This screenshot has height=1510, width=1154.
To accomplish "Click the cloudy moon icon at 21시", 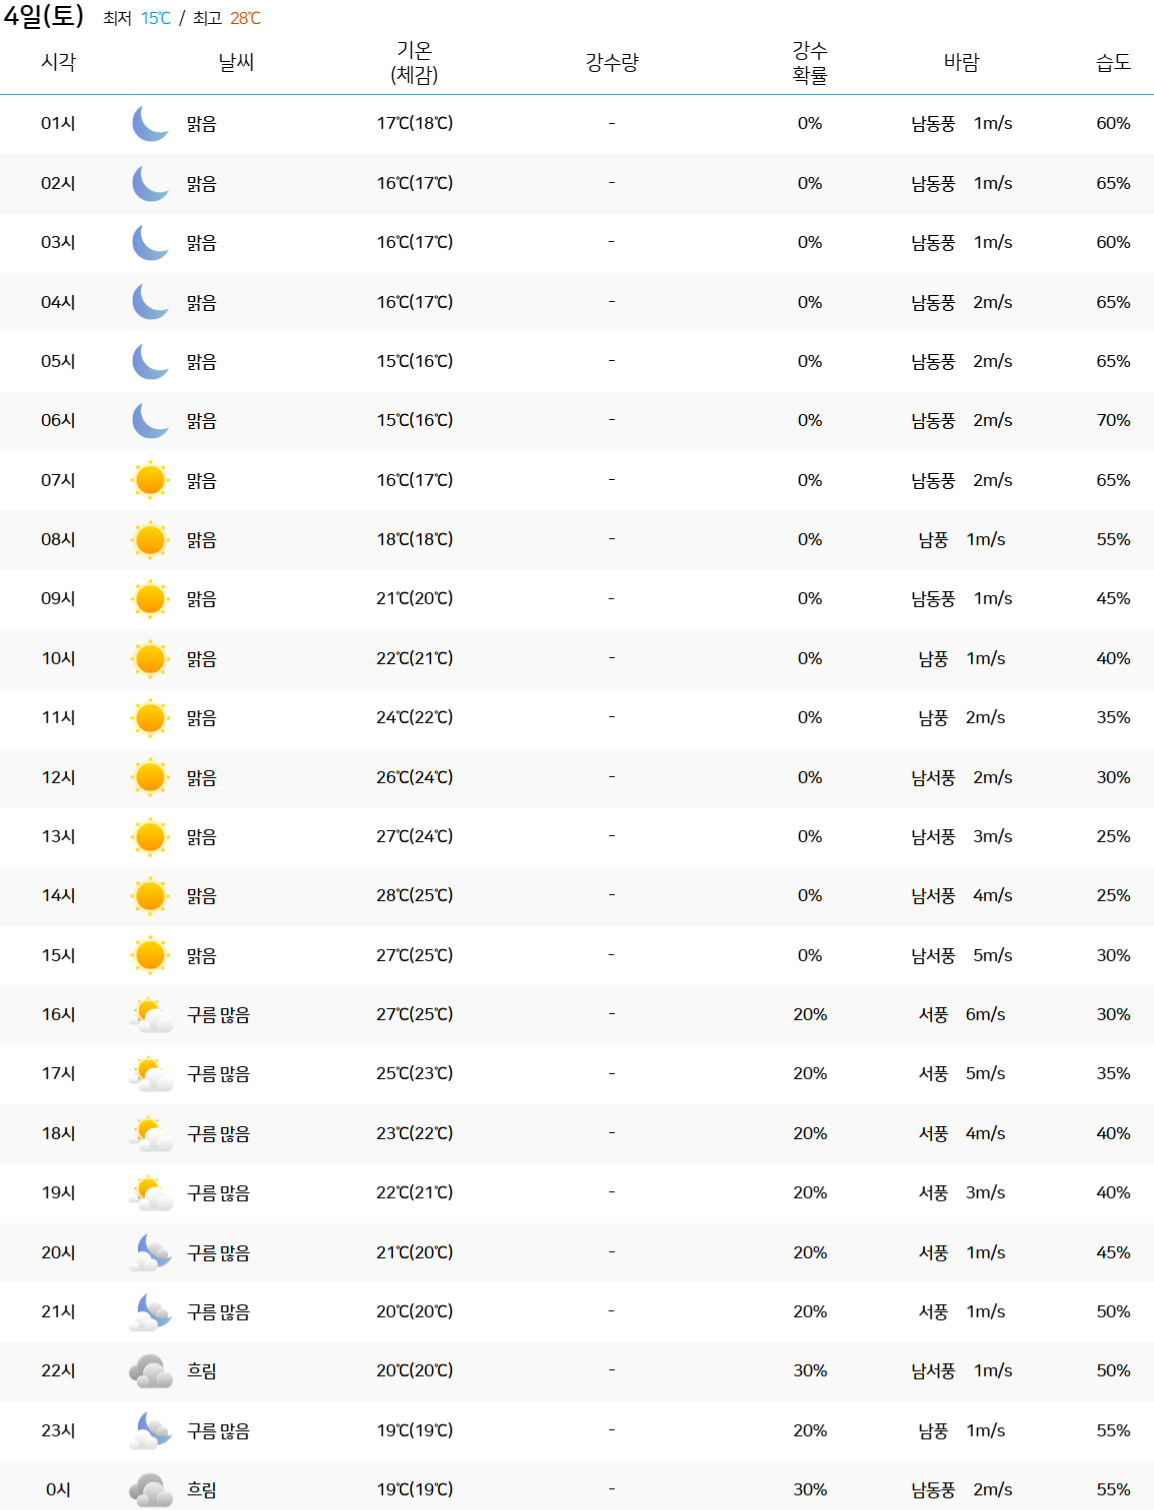I will click(151, 1311).
